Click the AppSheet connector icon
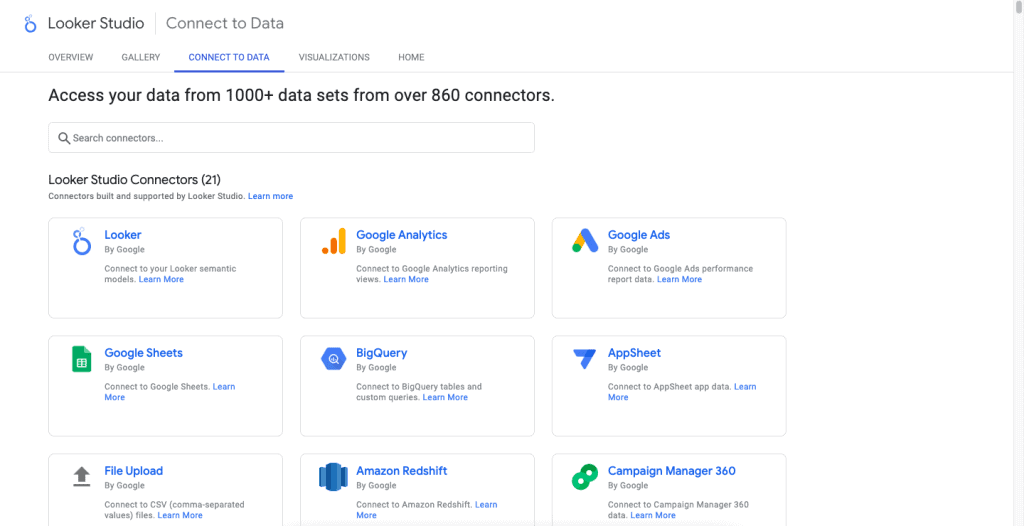The image size is (1024, 526). 584,359
